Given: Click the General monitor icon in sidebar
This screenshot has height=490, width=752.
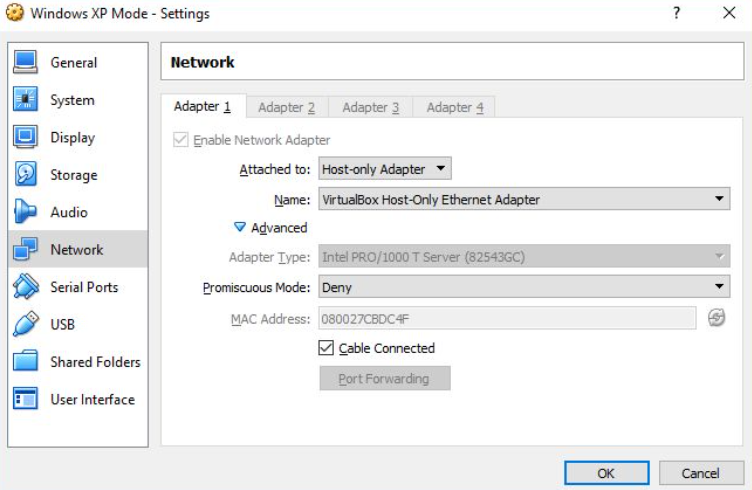Looking at the screenshot, I should point(25,62).
